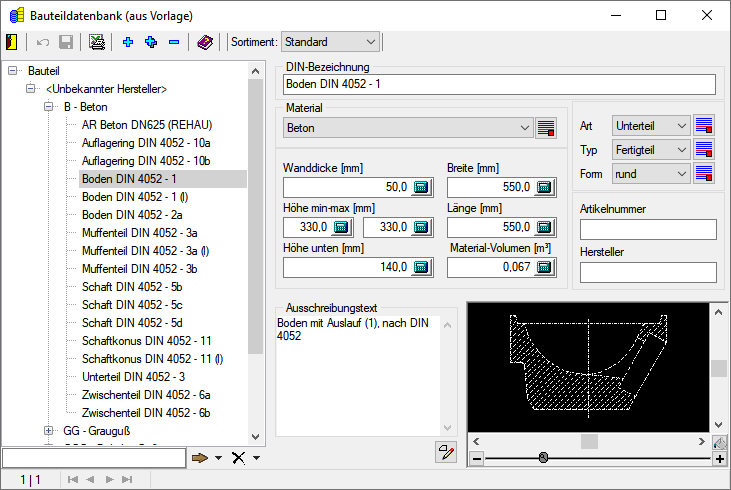Viewport: 731px width, 490px height.
Task: Click the plus zoom-in button under preview
Action: click(x=719, y=458)
